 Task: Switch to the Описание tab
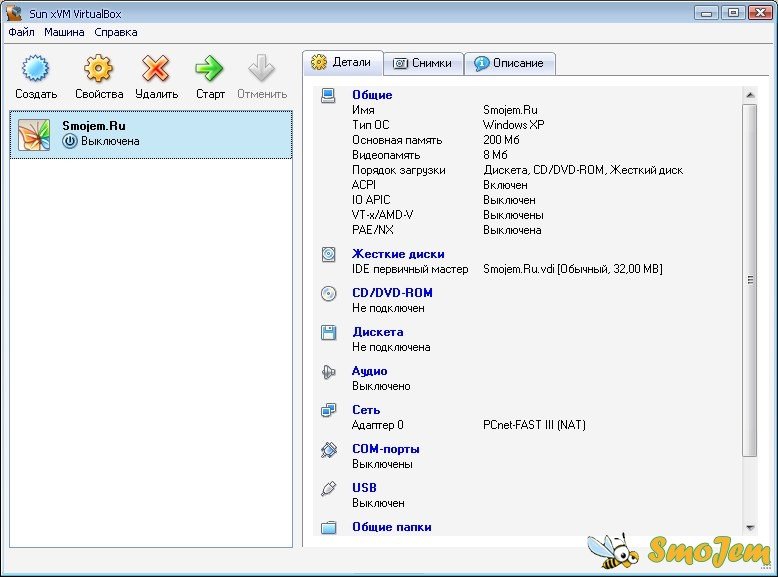509,63
